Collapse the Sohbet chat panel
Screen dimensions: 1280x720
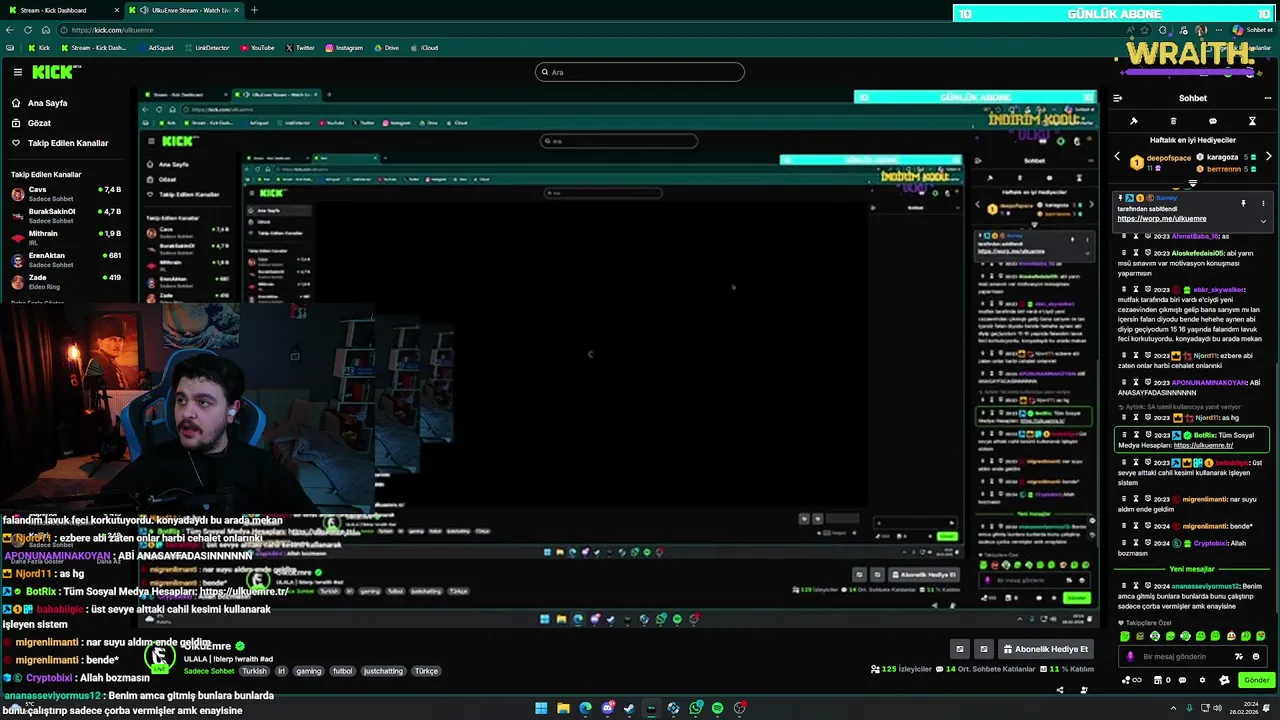coord(1117,98)
